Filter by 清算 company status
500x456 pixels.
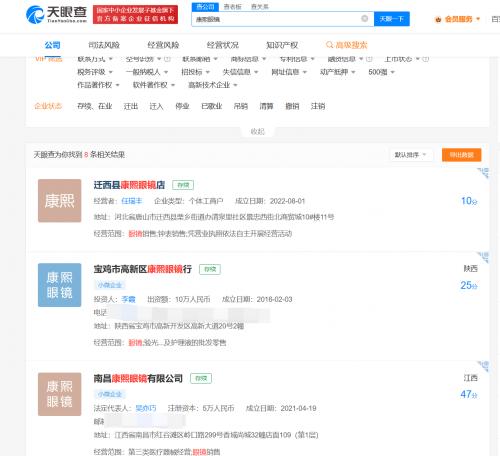[266, 106]
